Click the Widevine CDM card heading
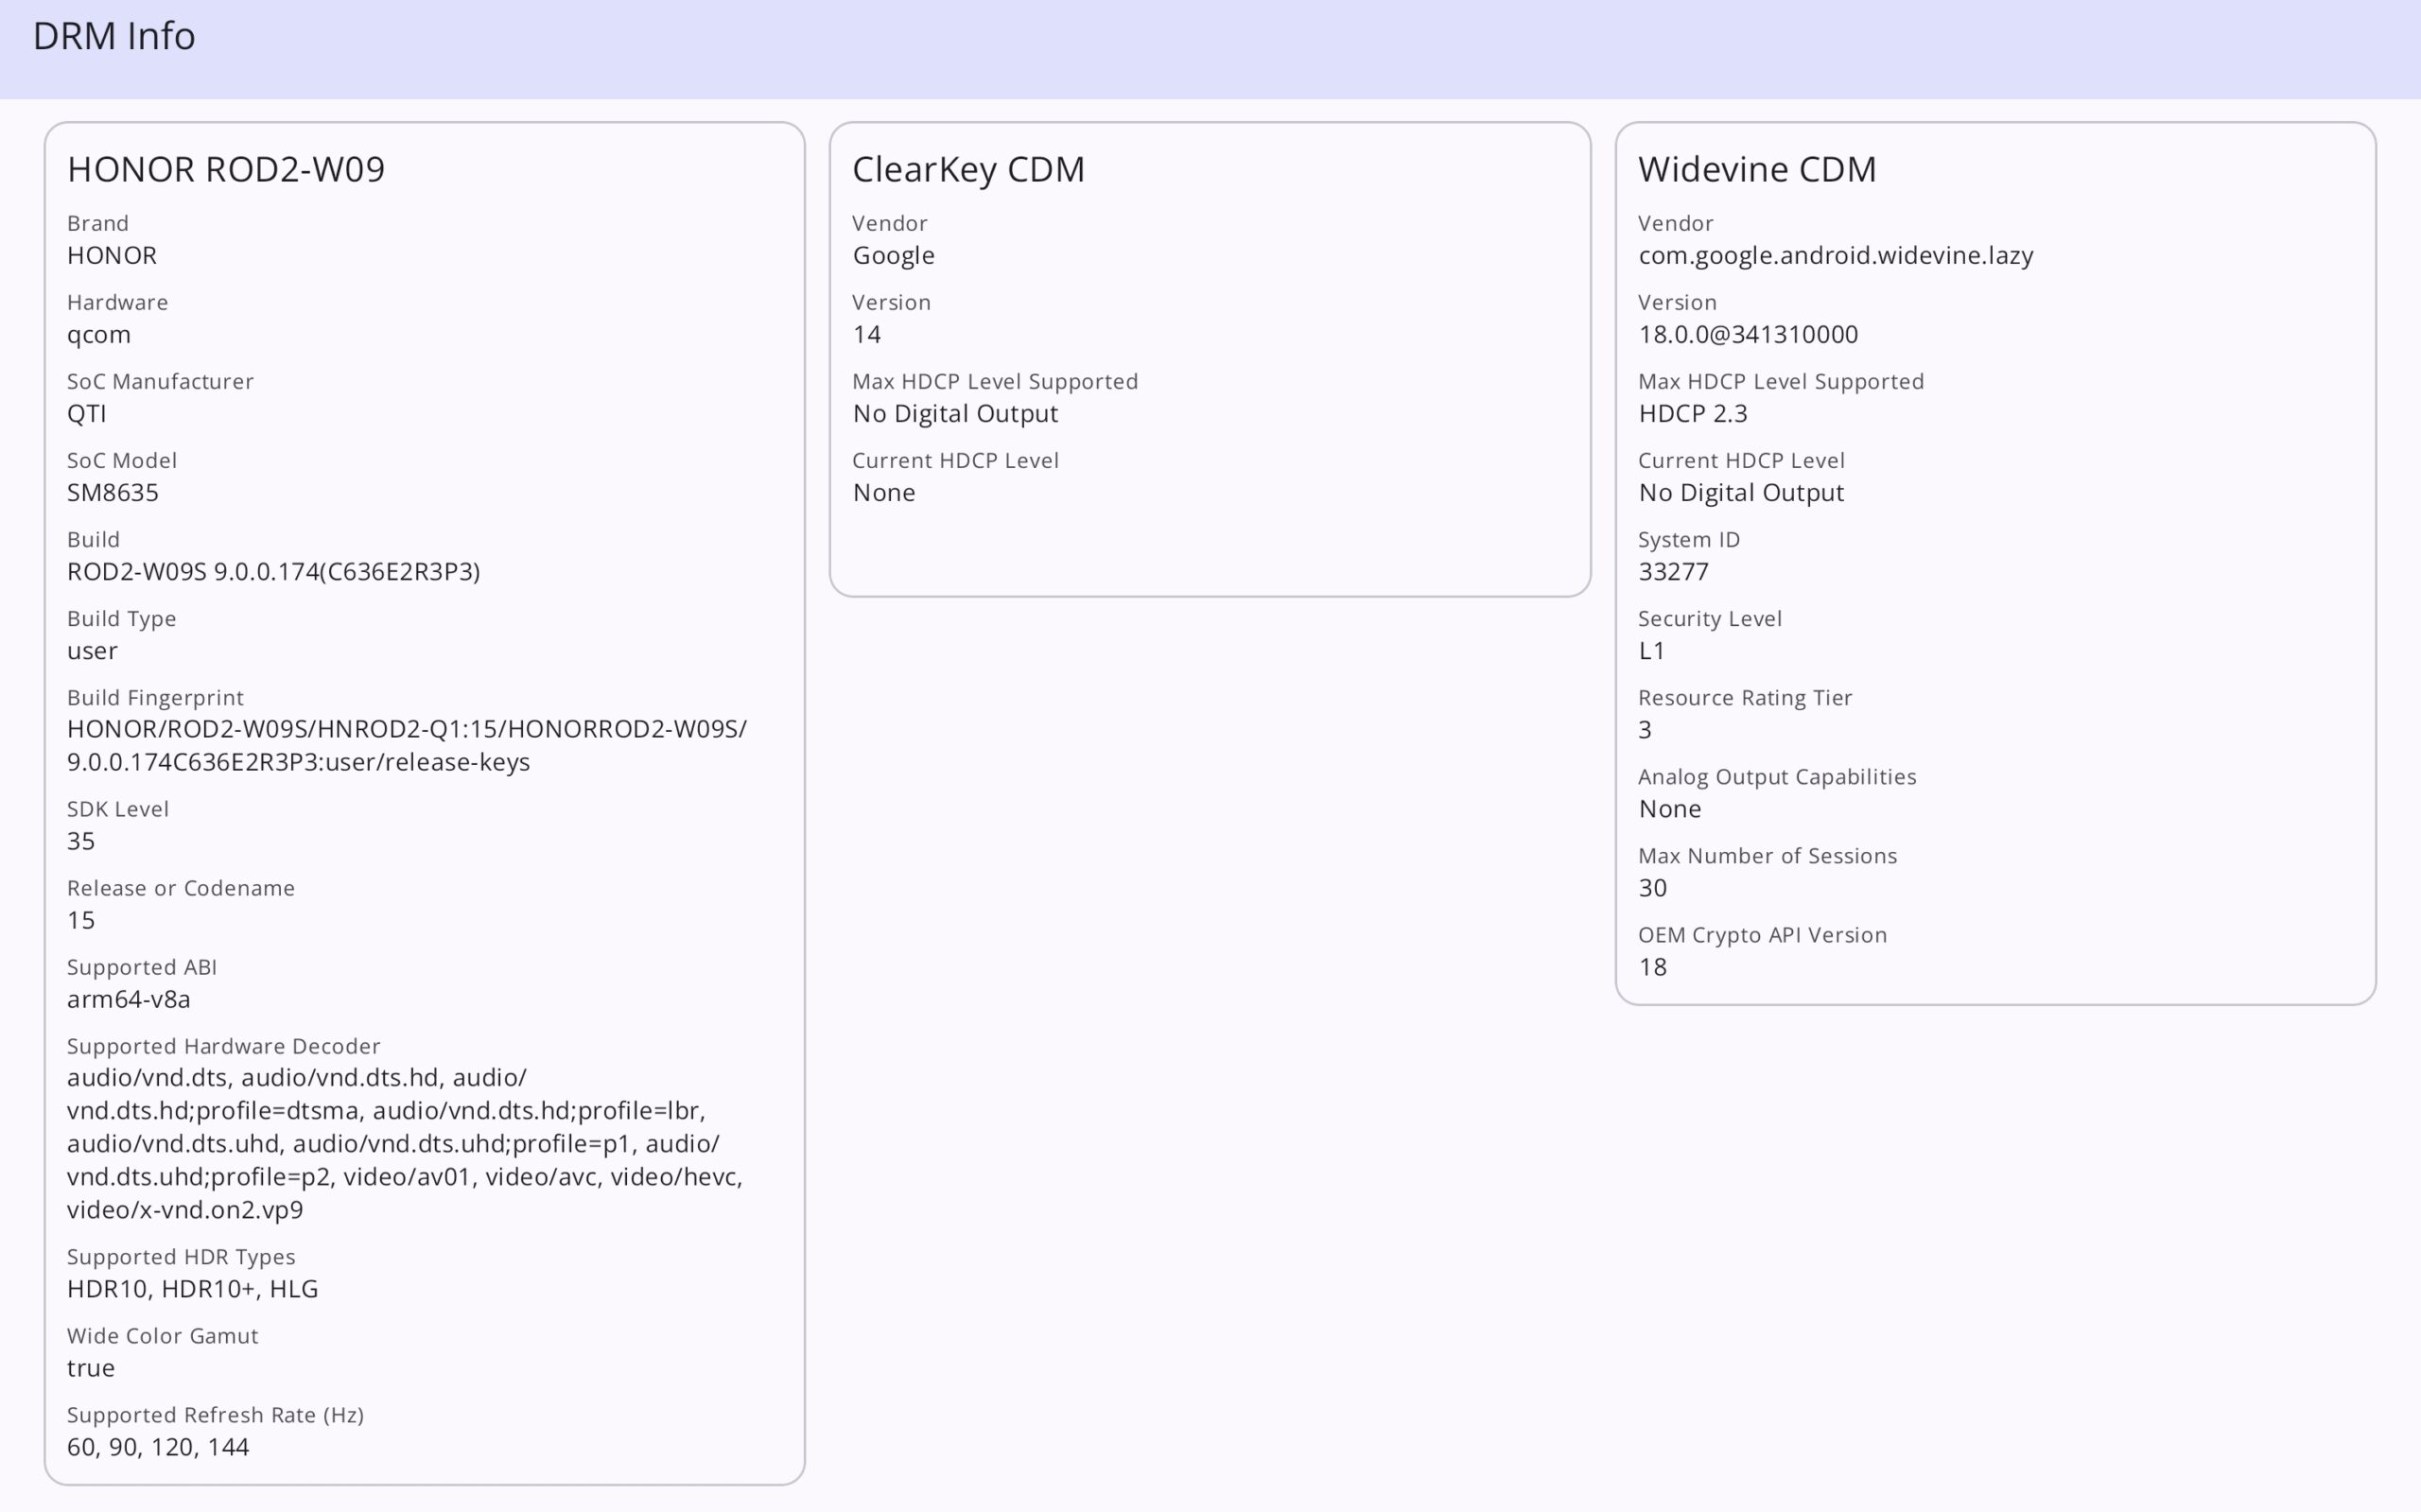The image size is (2421, 1512). coord(1756,169)
